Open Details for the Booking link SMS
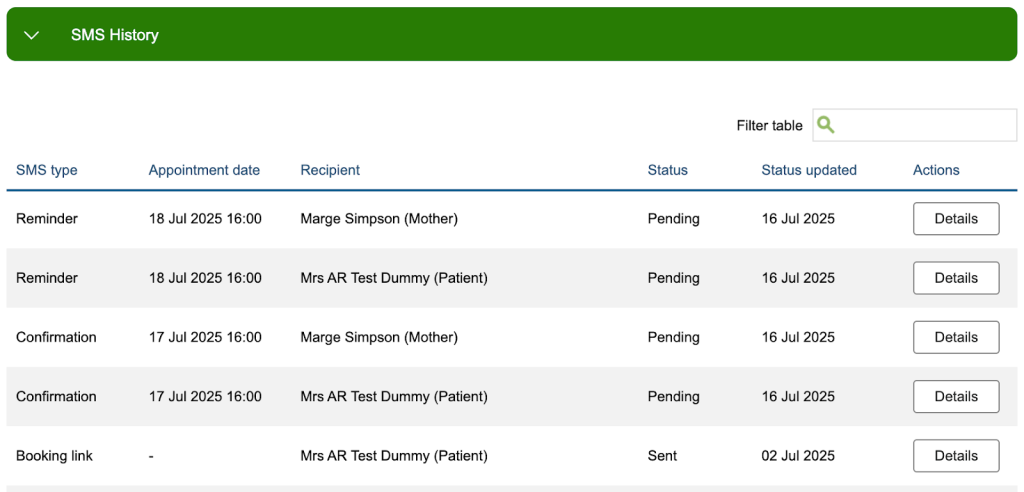Viewport: 1024px width, 492px height. [955, 456]
